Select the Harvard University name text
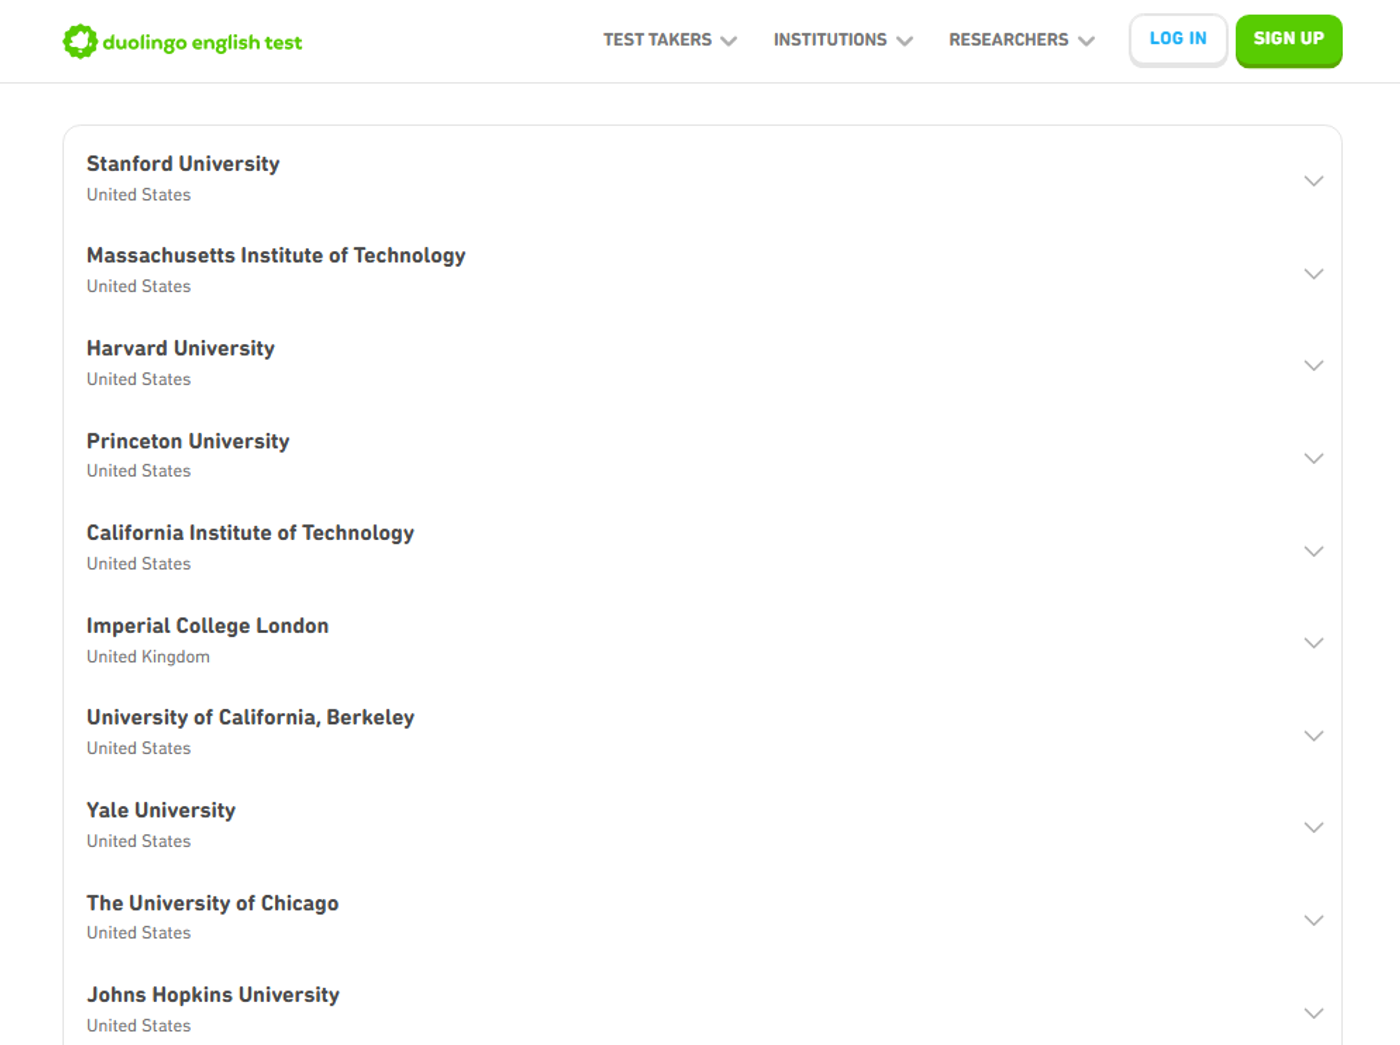The height and width of the screenshot is (1045, 1400). (181, 349)
